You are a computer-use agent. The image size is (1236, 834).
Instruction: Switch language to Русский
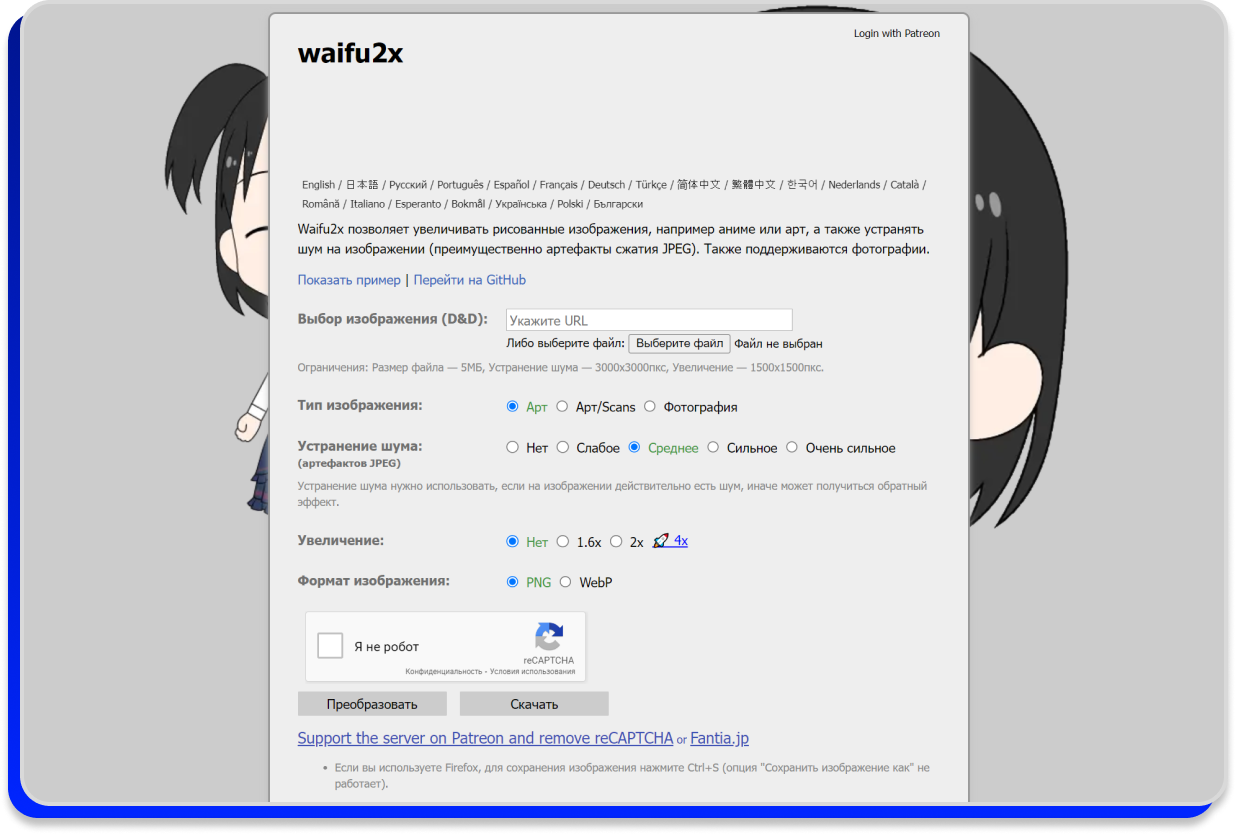pyautogui.click(x=408, y=185)
